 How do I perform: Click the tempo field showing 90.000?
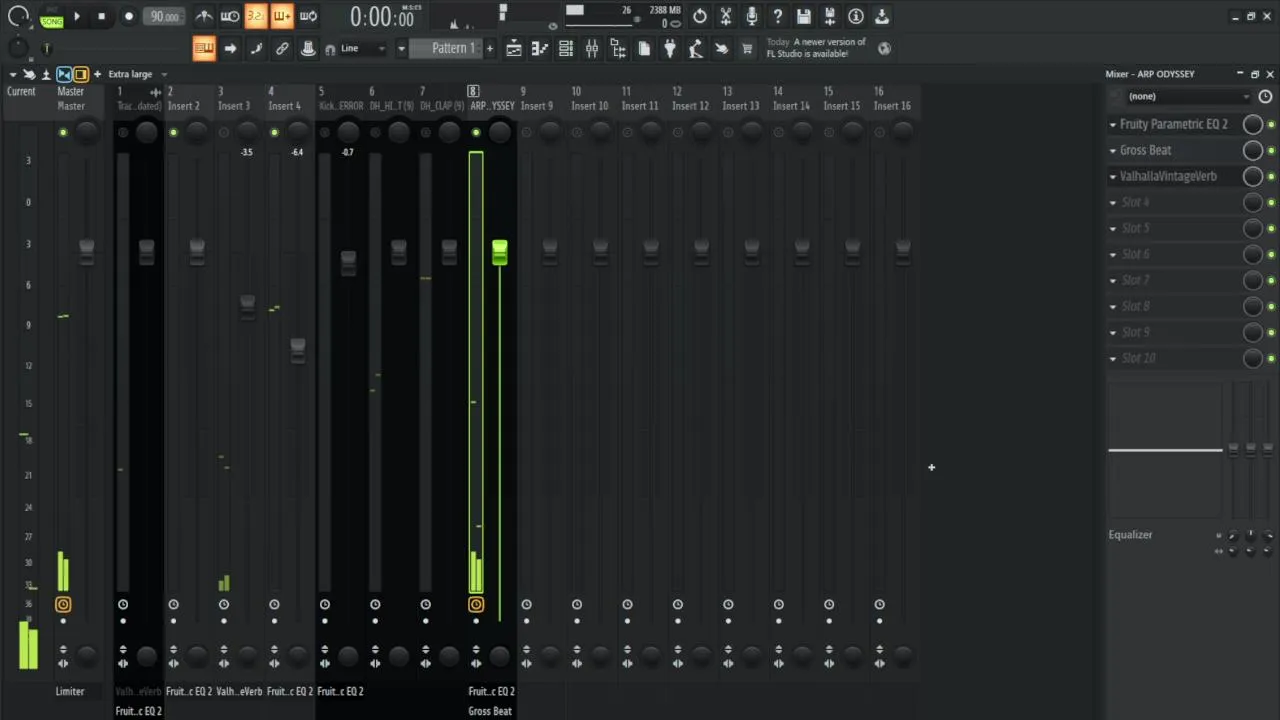[165, 16]
